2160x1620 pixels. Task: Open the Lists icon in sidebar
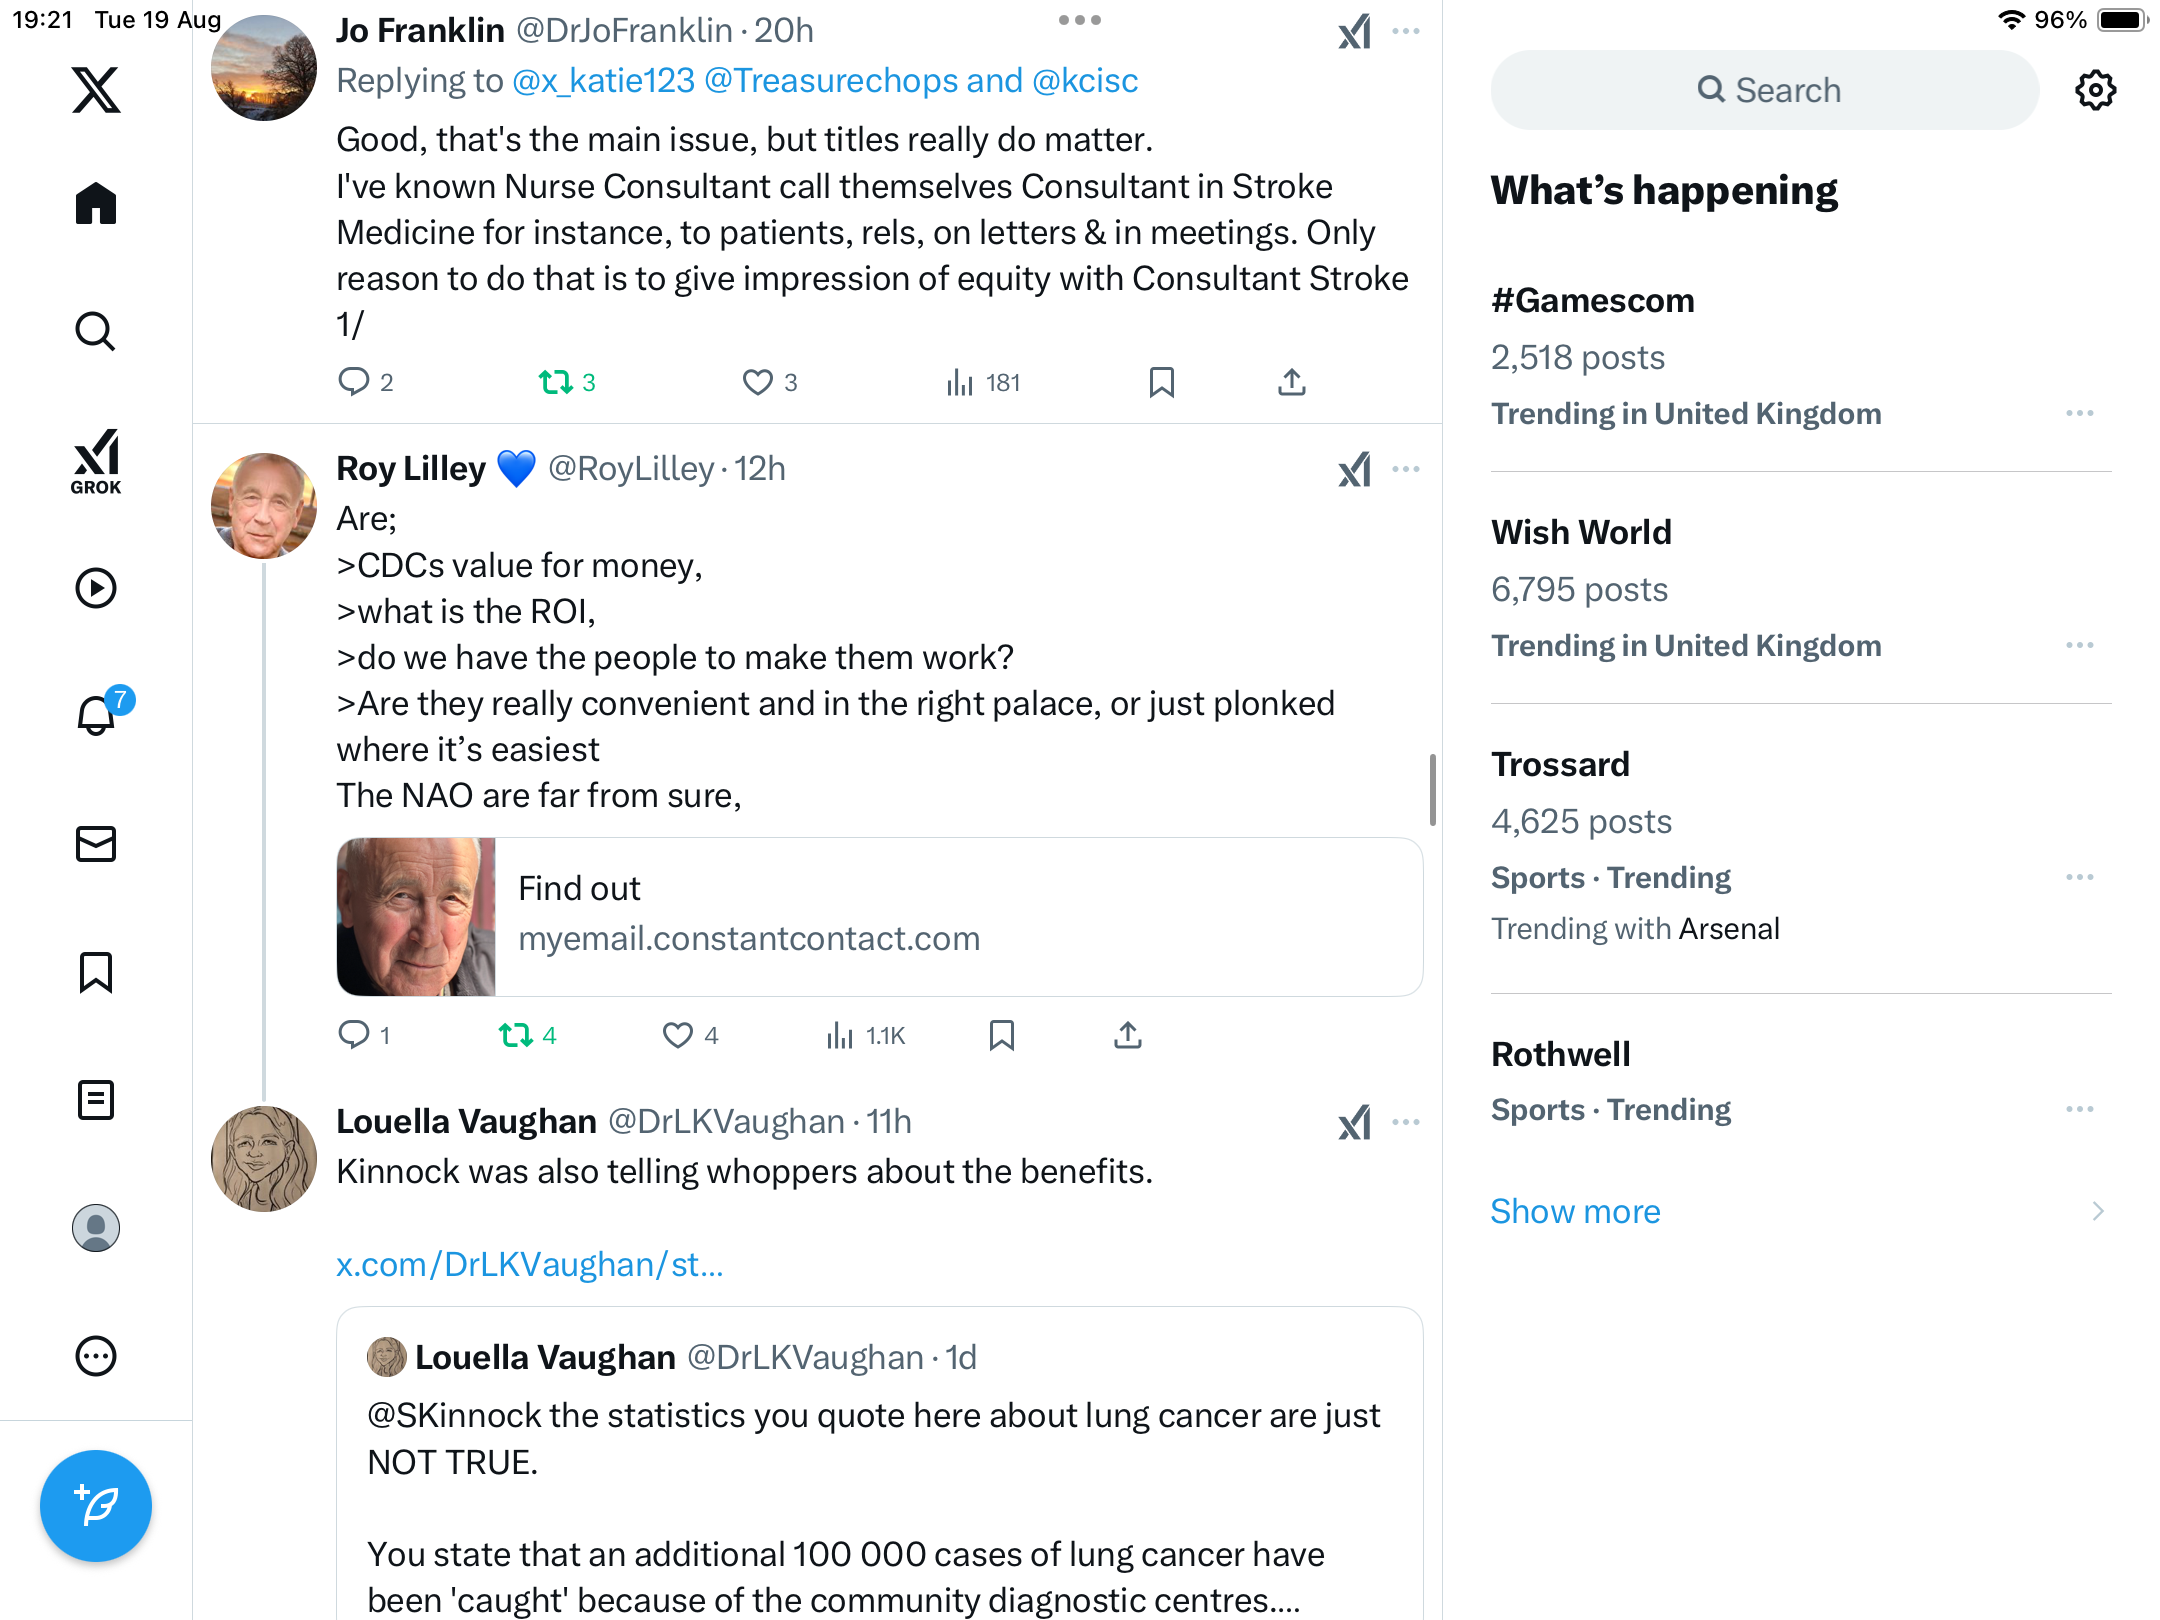click(96, 1100)
